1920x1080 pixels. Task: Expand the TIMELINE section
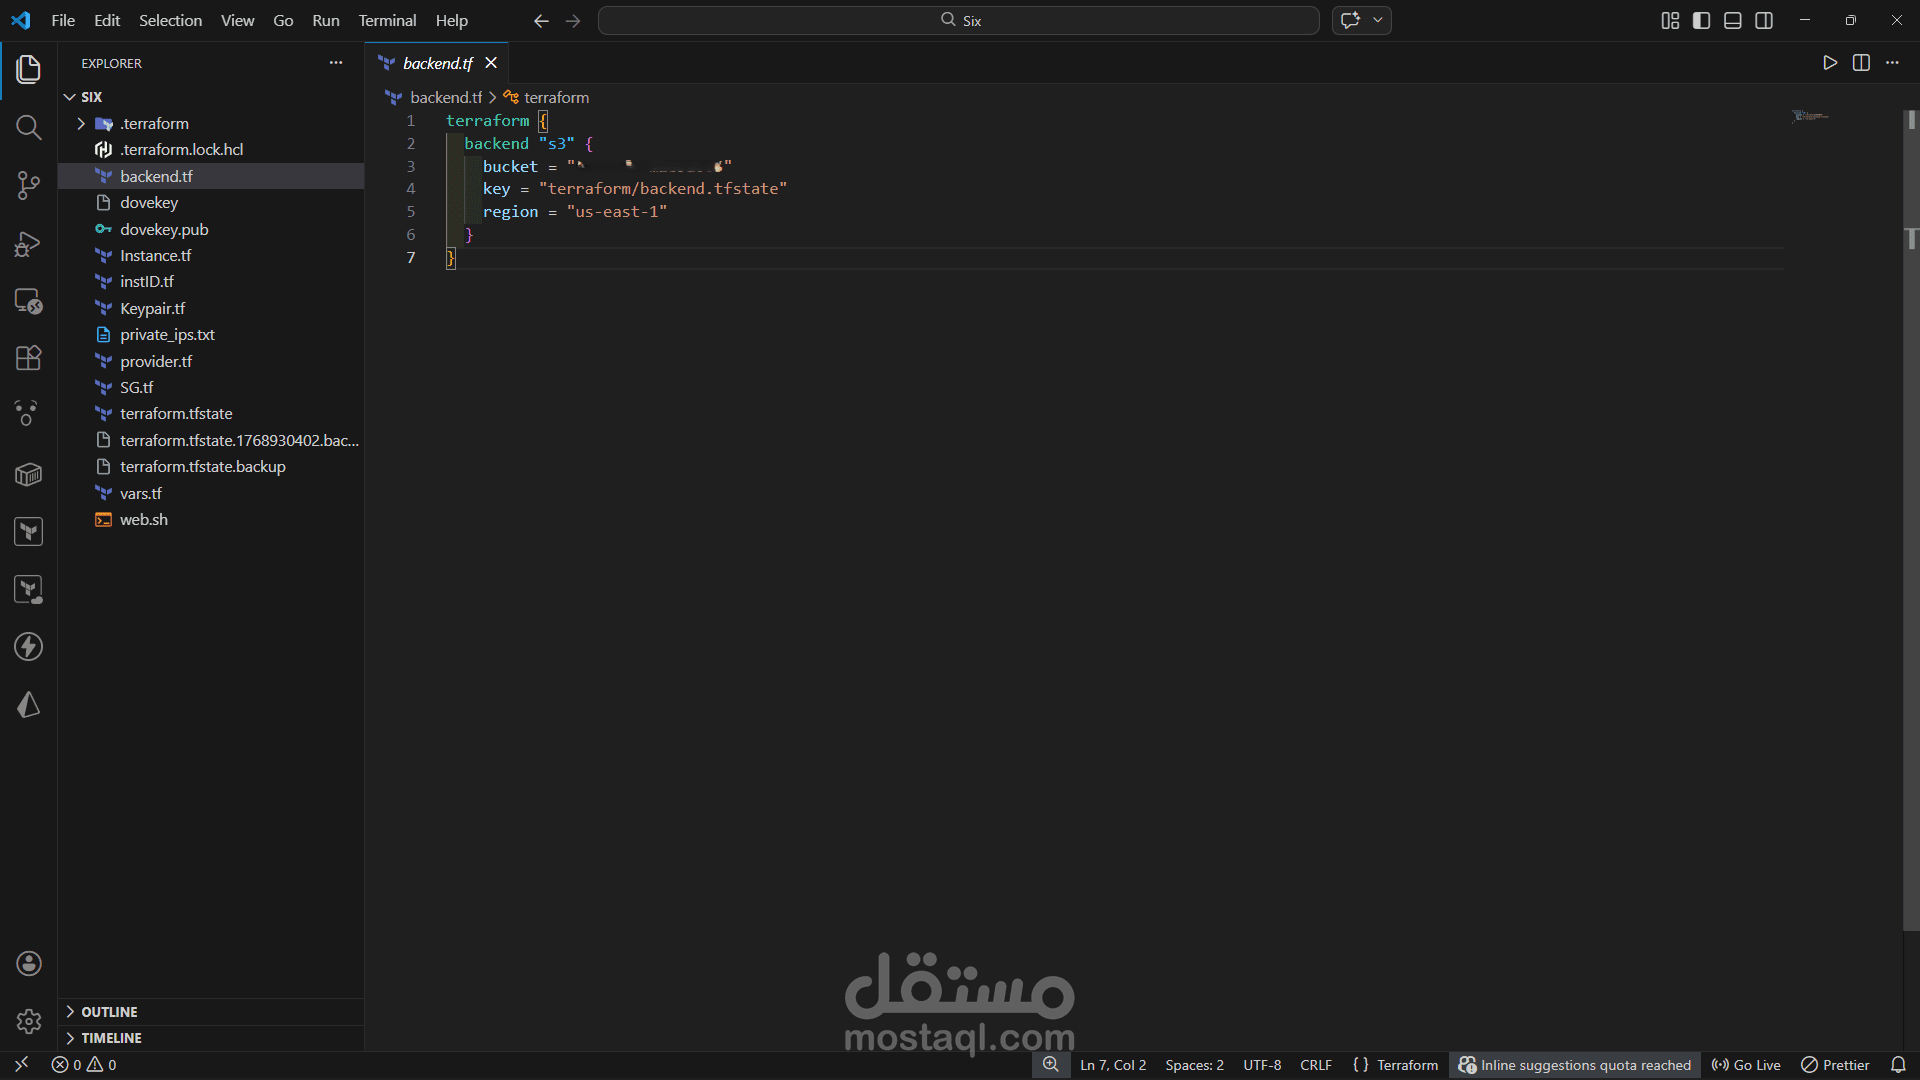[111, 1038]
